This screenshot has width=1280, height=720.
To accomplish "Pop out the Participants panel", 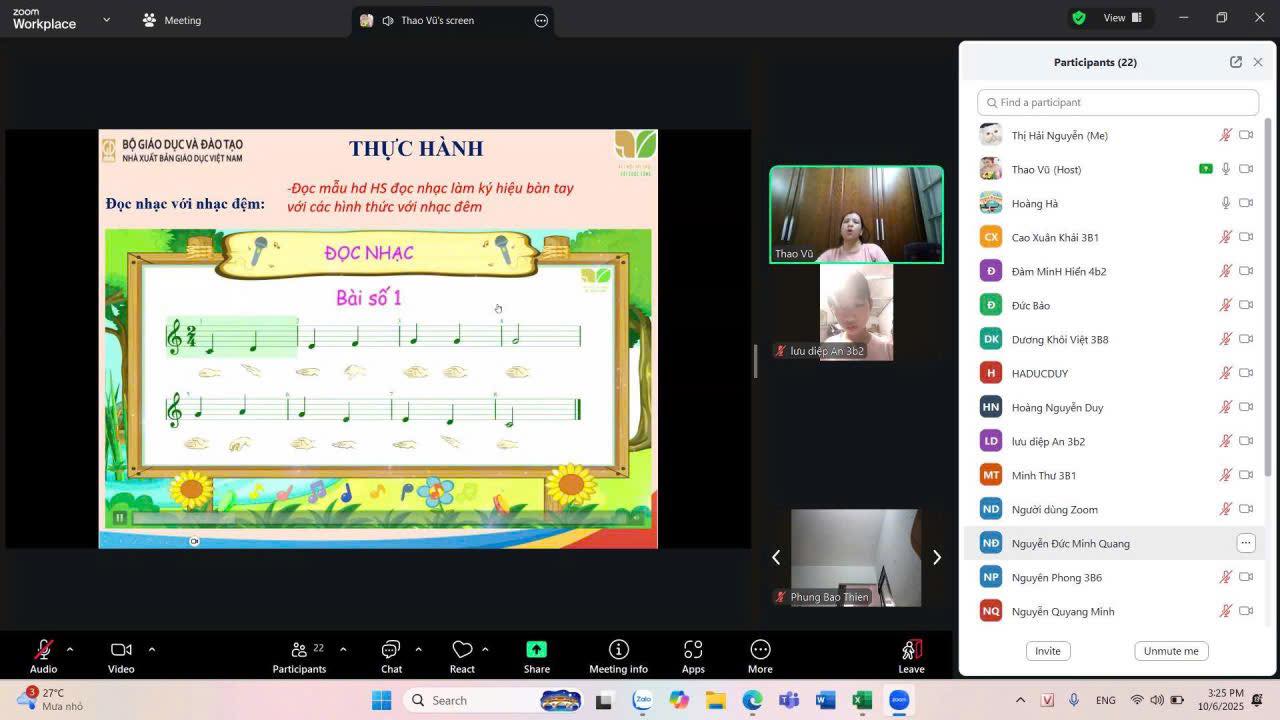I will [x=1236, y=62].
